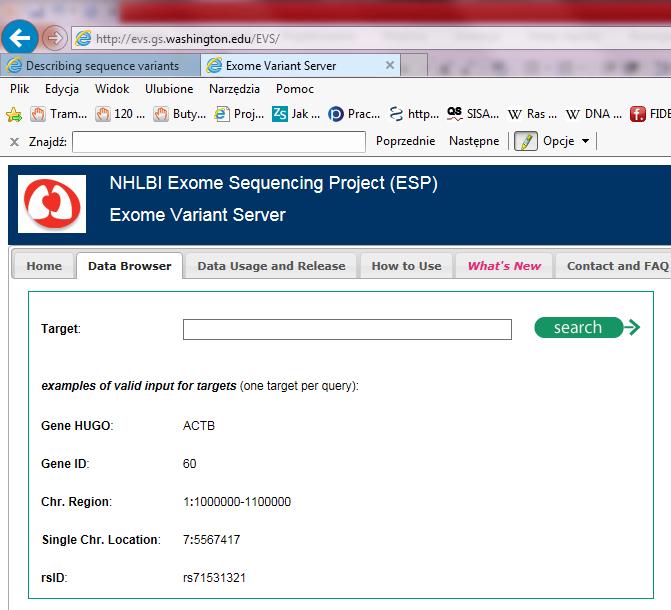Go to the Home site tab
The height and width of the screenshot is (610, 671).
point(44,266)
